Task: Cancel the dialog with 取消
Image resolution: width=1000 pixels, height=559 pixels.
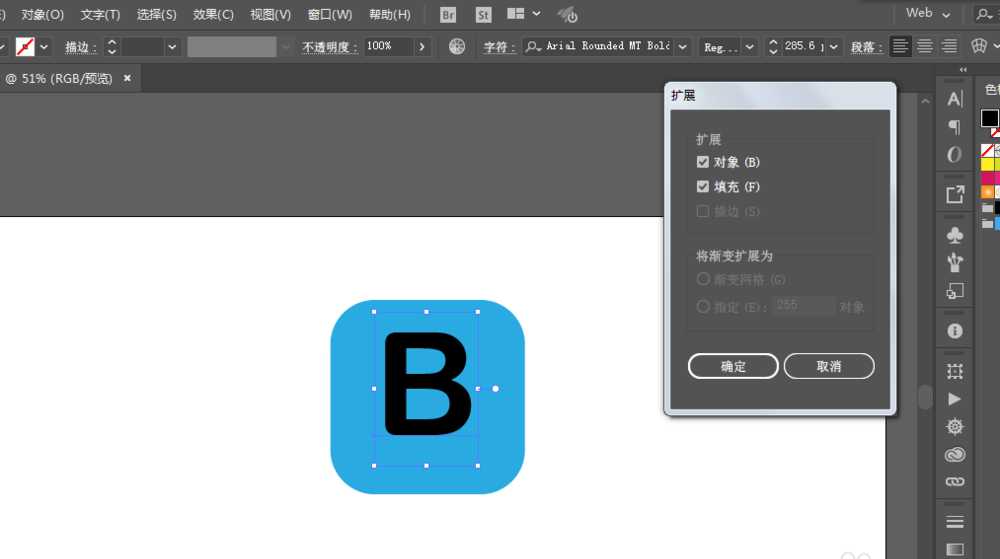Action: pos(828,367)
